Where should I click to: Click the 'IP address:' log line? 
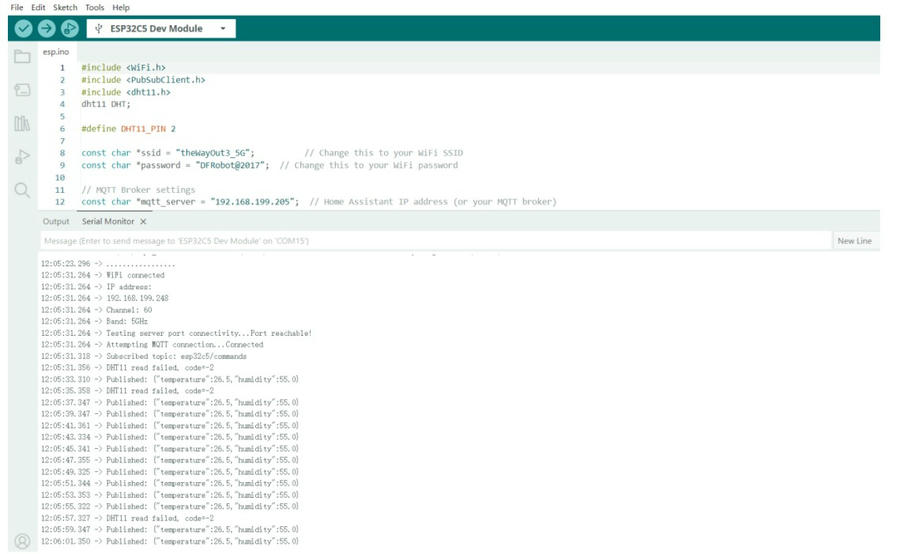tap(96, 287)
